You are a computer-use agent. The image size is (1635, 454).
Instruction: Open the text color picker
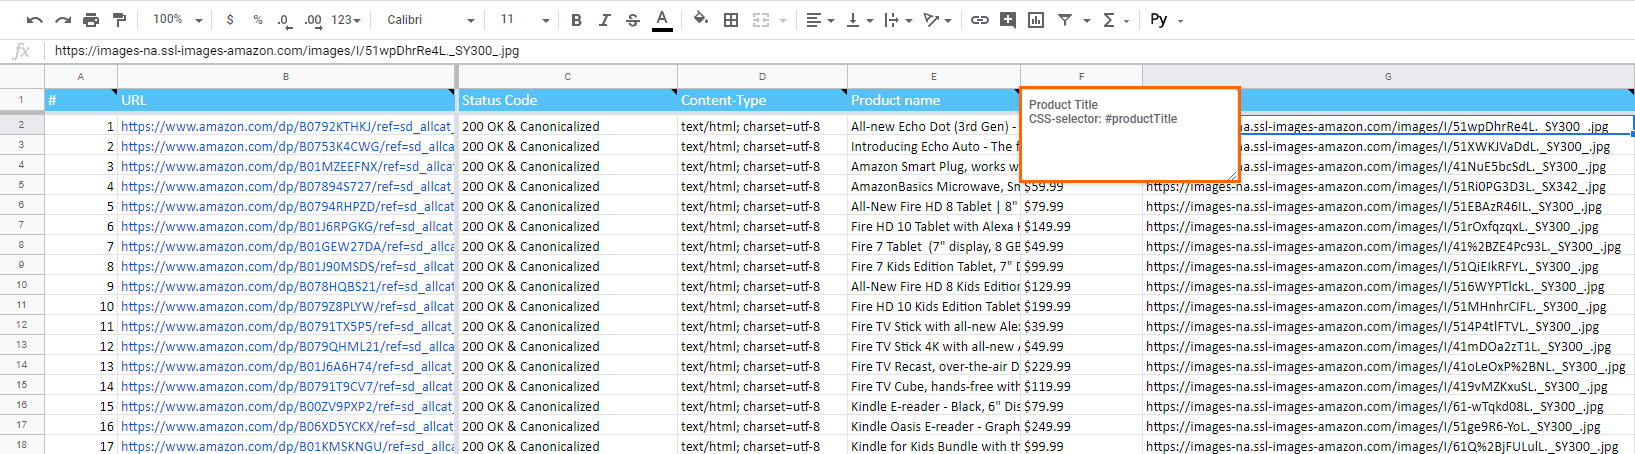(662, 20)
